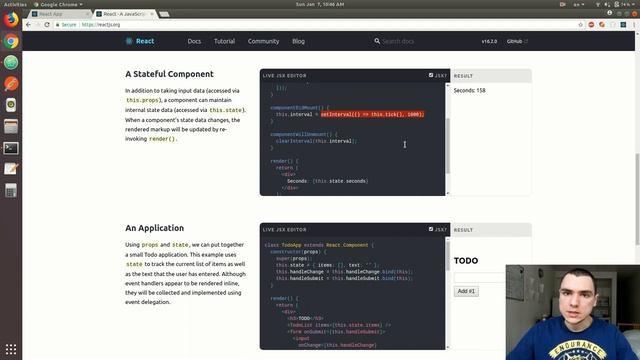The width and height of the screenshot is (640, 360).
Task: Click the 'A Stateful Component' heading
Action: tap(169, 74)
